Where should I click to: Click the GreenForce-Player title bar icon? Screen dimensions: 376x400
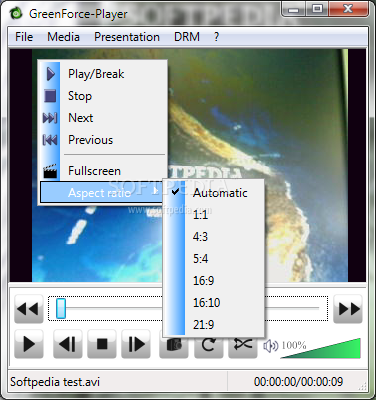point(16,13)
